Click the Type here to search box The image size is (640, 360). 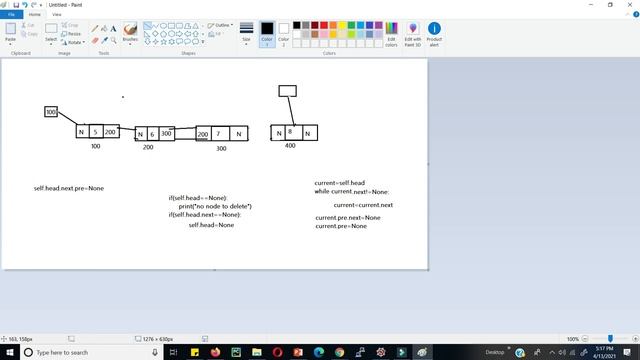point(91,352)
